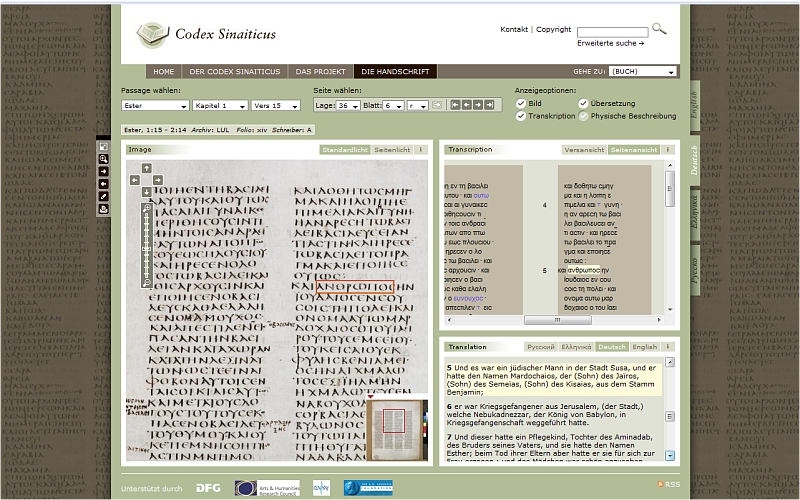Click the translation panel scroll-down arrow
This screenshot has height=500, width=800.
[x=670, y=456]
